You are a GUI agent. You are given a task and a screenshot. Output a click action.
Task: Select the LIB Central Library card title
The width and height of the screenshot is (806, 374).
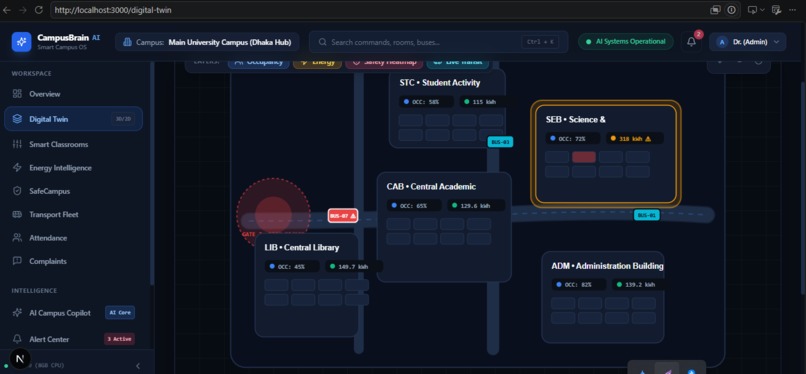(x=302, y=248)
